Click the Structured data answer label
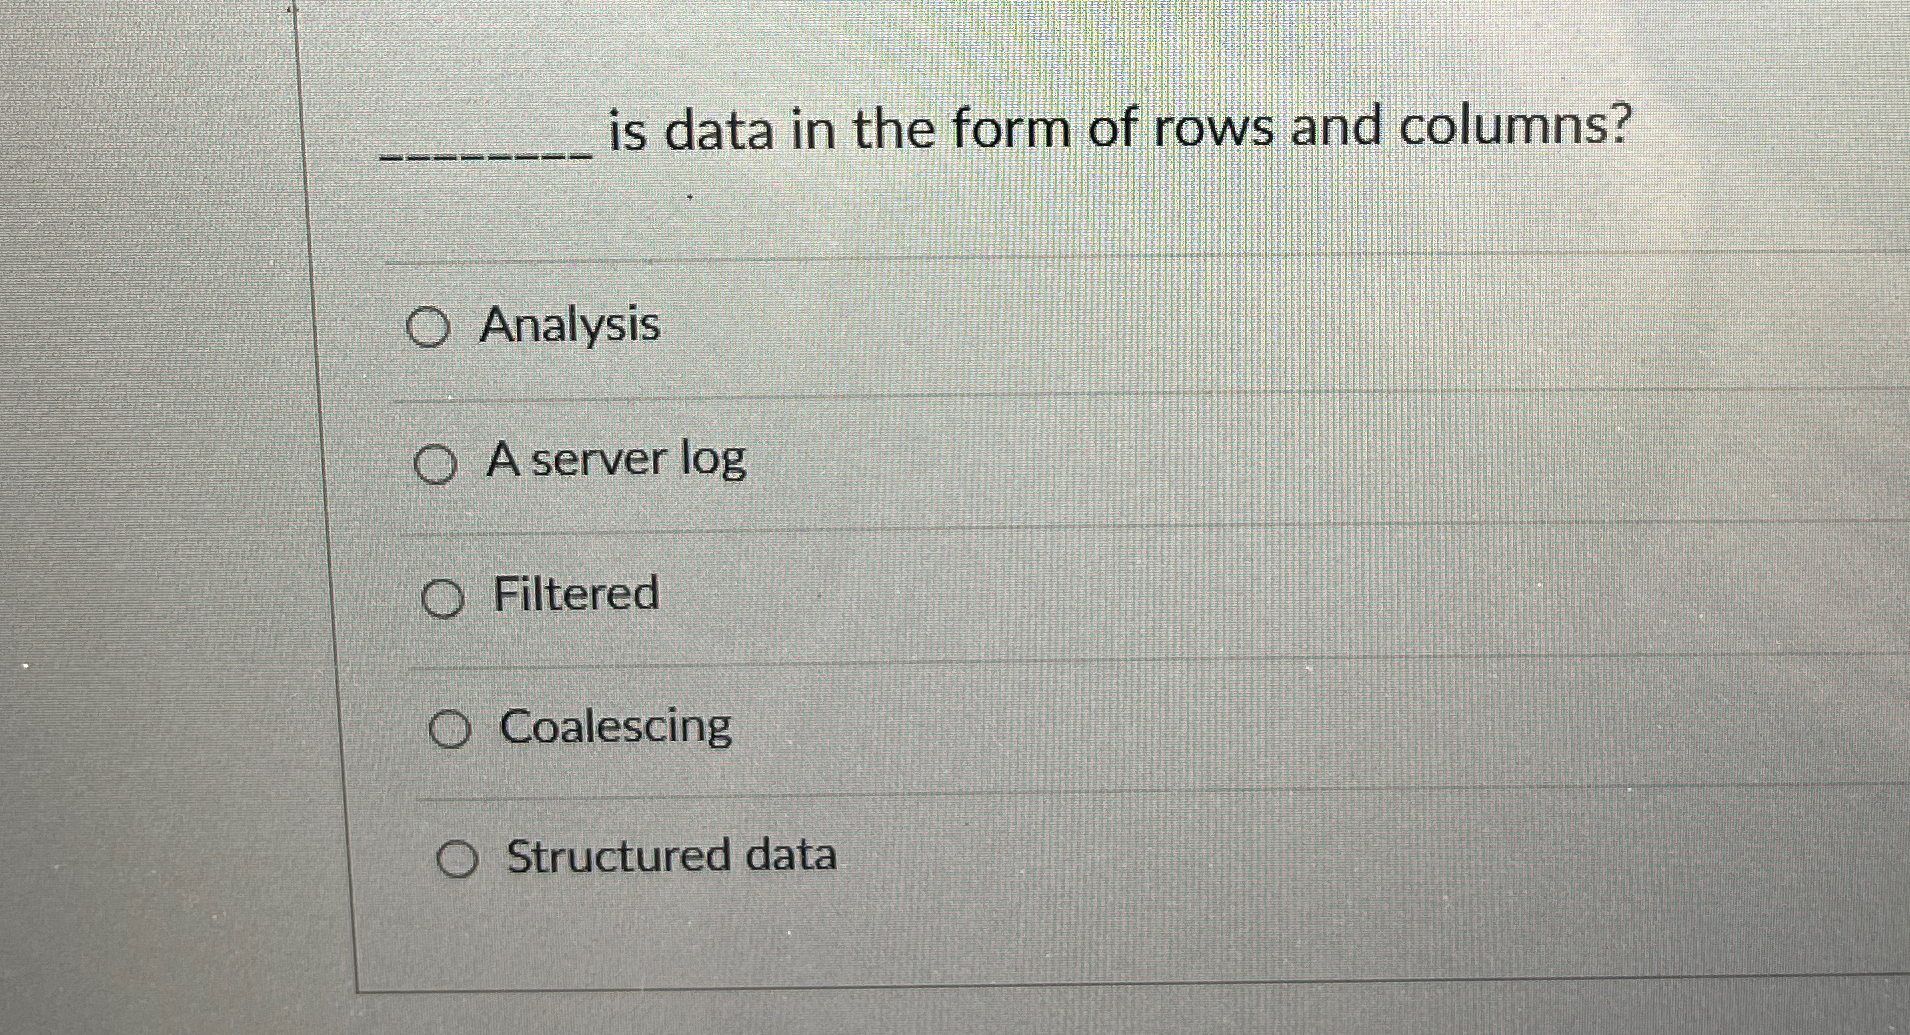 671,856
